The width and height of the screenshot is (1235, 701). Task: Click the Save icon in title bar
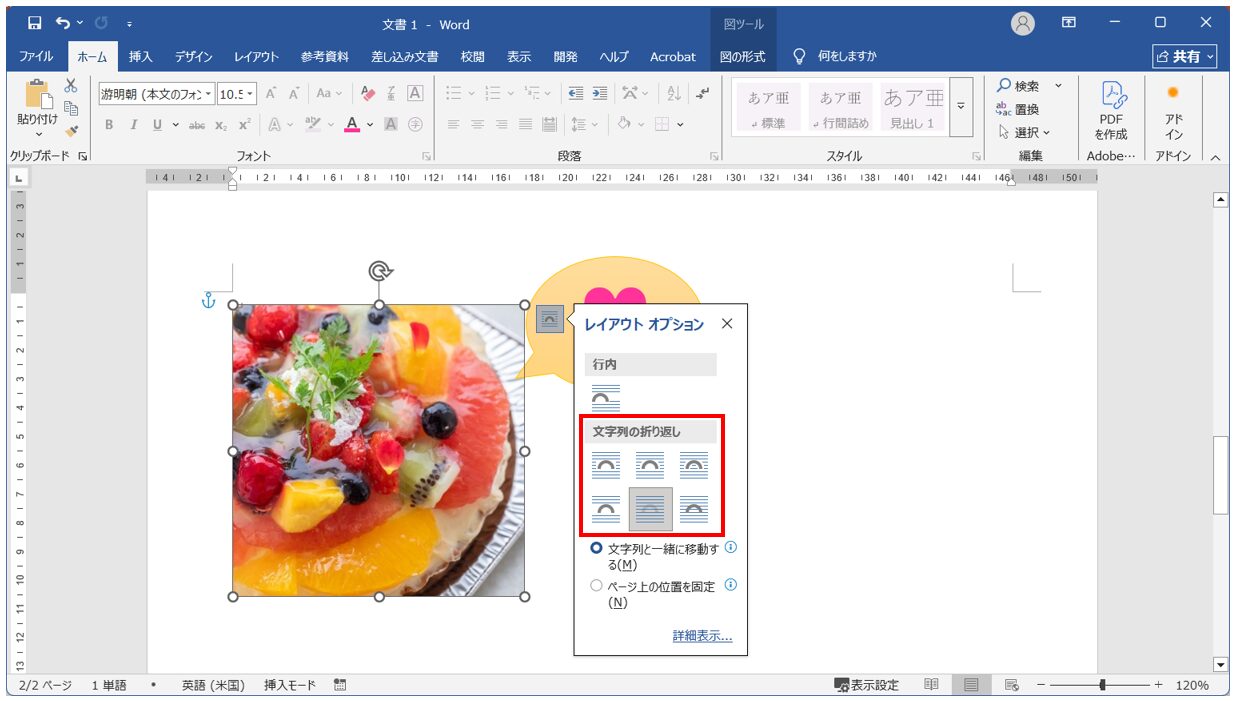click(x=35, y=22)
